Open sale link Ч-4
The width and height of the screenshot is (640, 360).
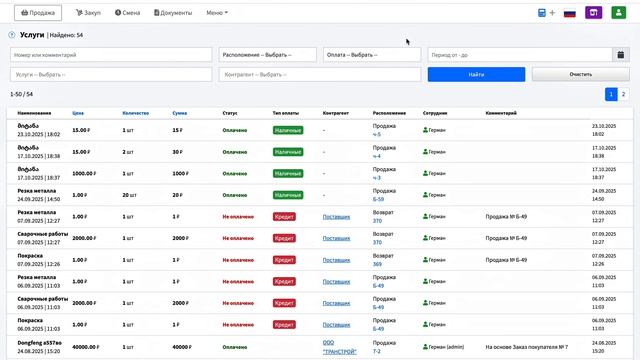(x=376, y=156)
